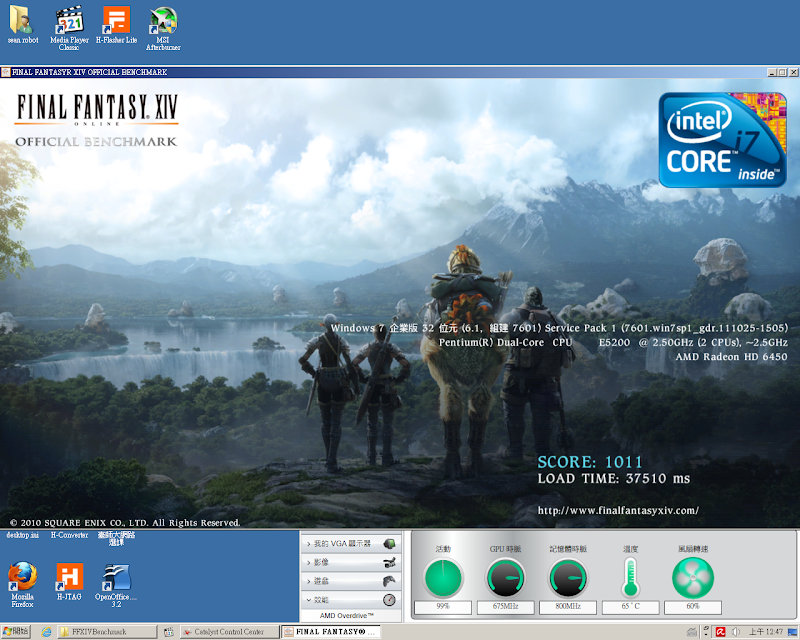800x640 pixels.
Task: Click the 99% activity value field
Action: pyautogui.click(x=443, y=607)
